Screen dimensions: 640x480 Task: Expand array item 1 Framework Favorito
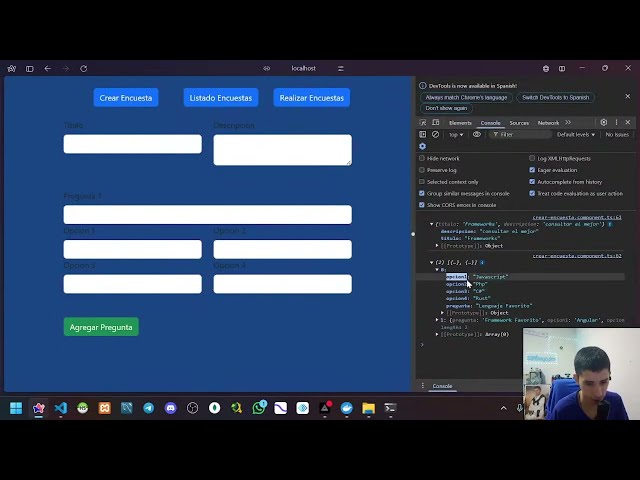click(437, 320)
